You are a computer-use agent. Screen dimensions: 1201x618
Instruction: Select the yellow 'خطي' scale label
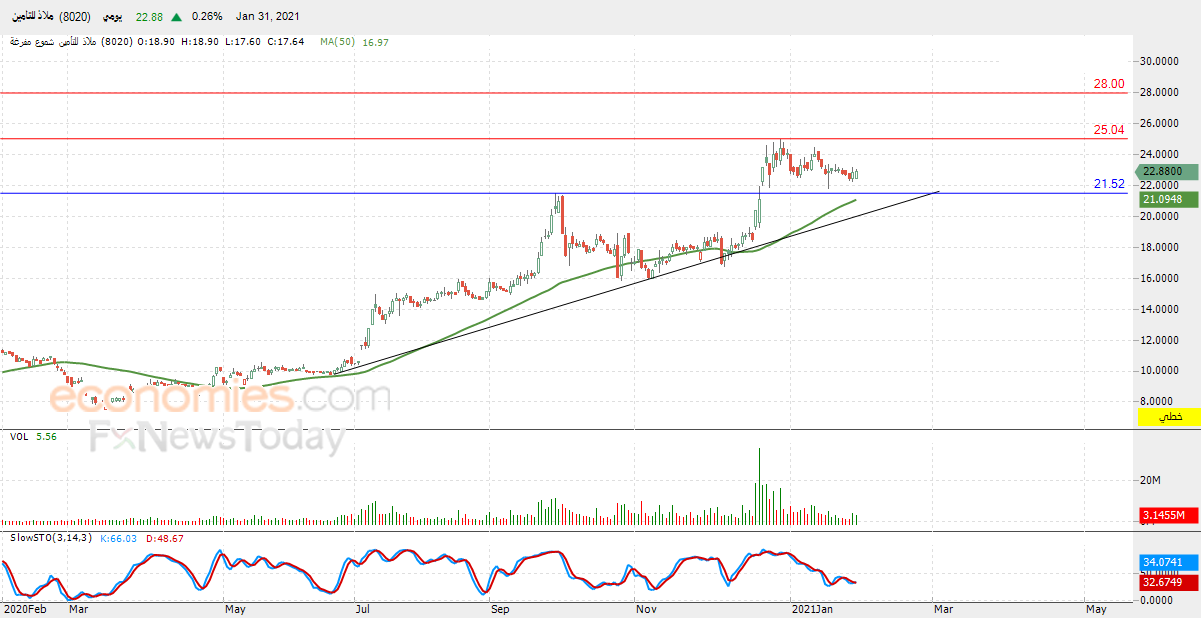(x=1169, y=416)
